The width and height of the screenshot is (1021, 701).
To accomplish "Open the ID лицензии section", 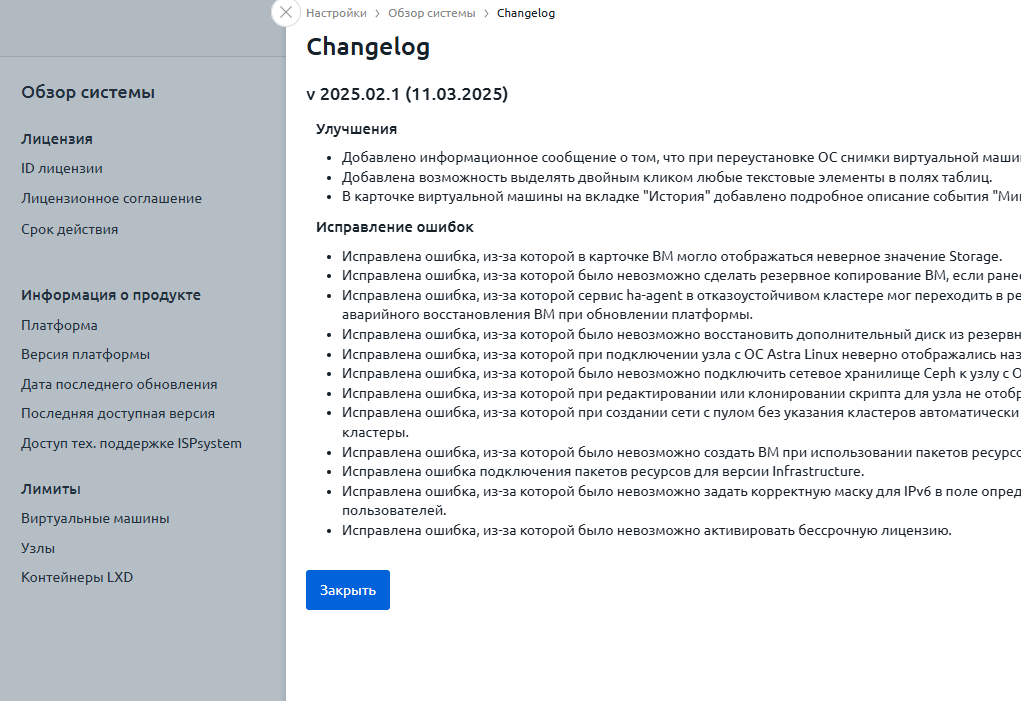I will pyautogui.click(x=62, y=169).
